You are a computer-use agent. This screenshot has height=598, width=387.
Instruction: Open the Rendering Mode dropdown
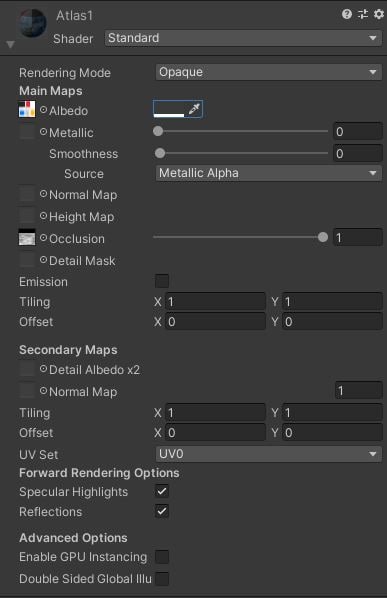point(268,72)
